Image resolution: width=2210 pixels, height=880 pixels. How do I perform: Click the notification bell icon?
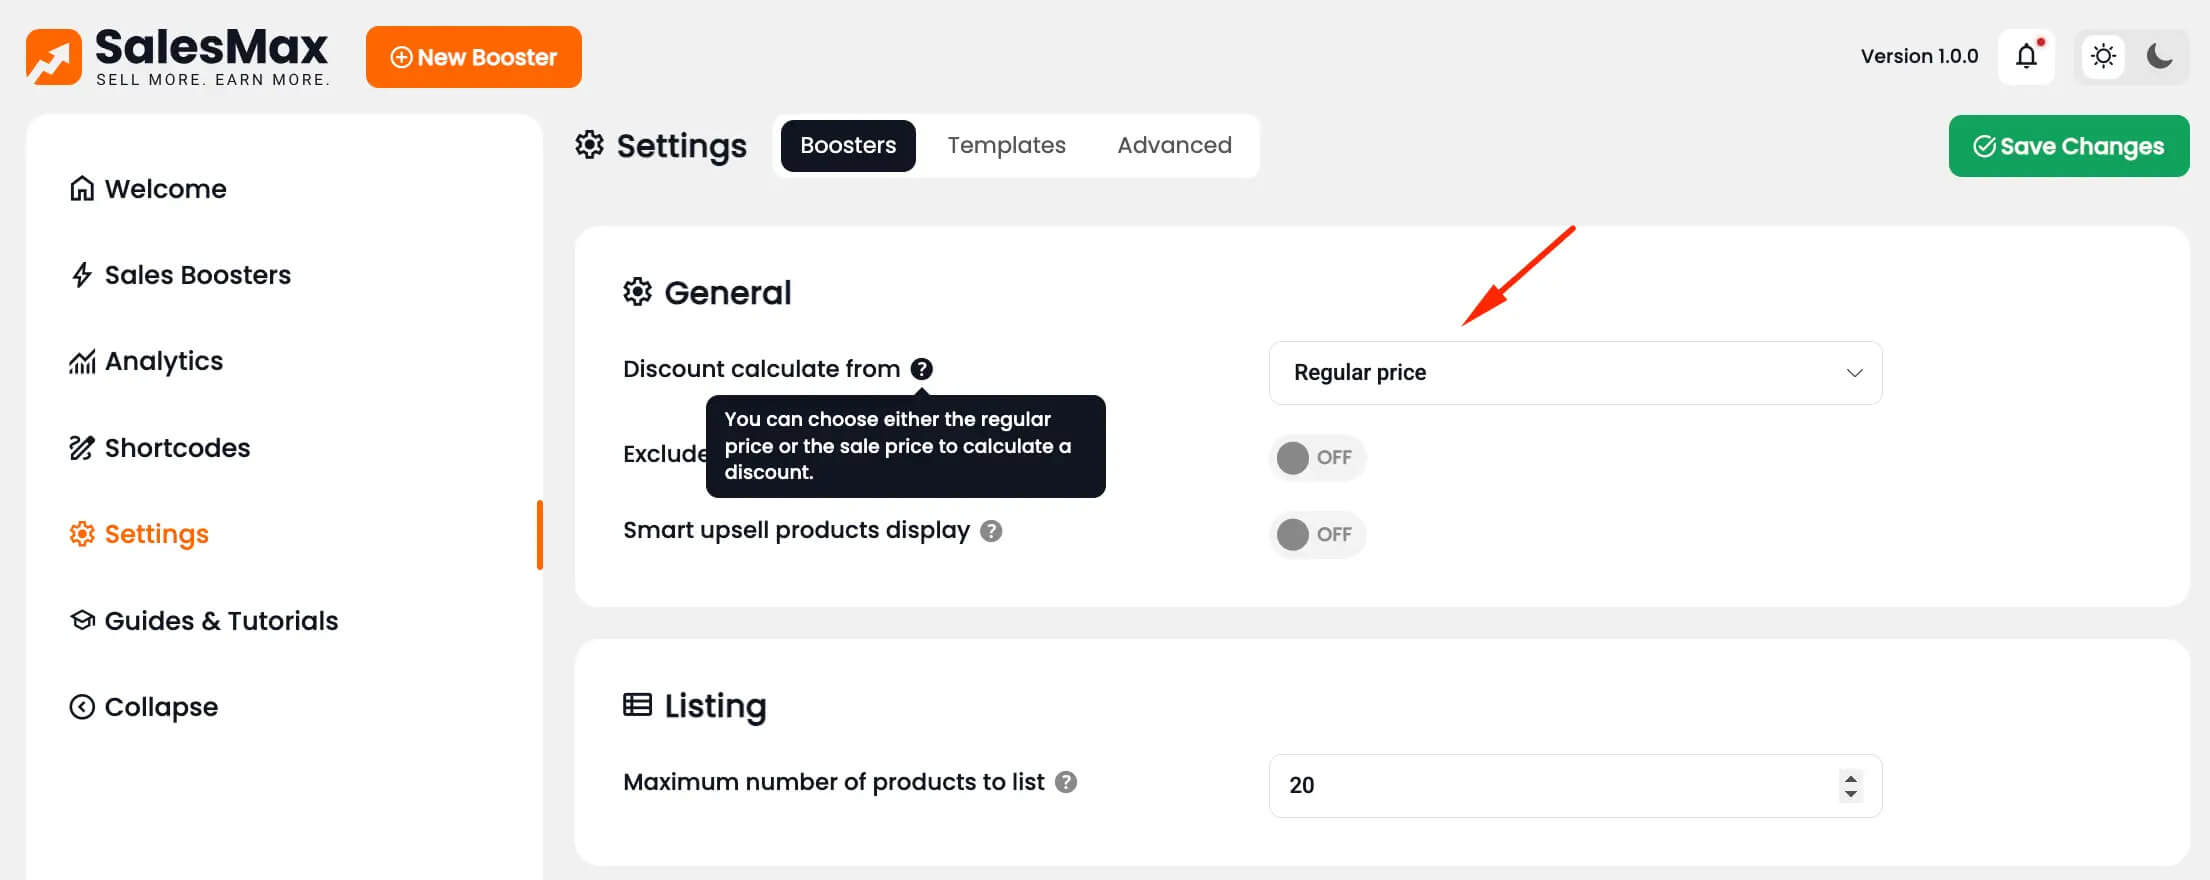pyautogui.click(x=2026, y=56)
